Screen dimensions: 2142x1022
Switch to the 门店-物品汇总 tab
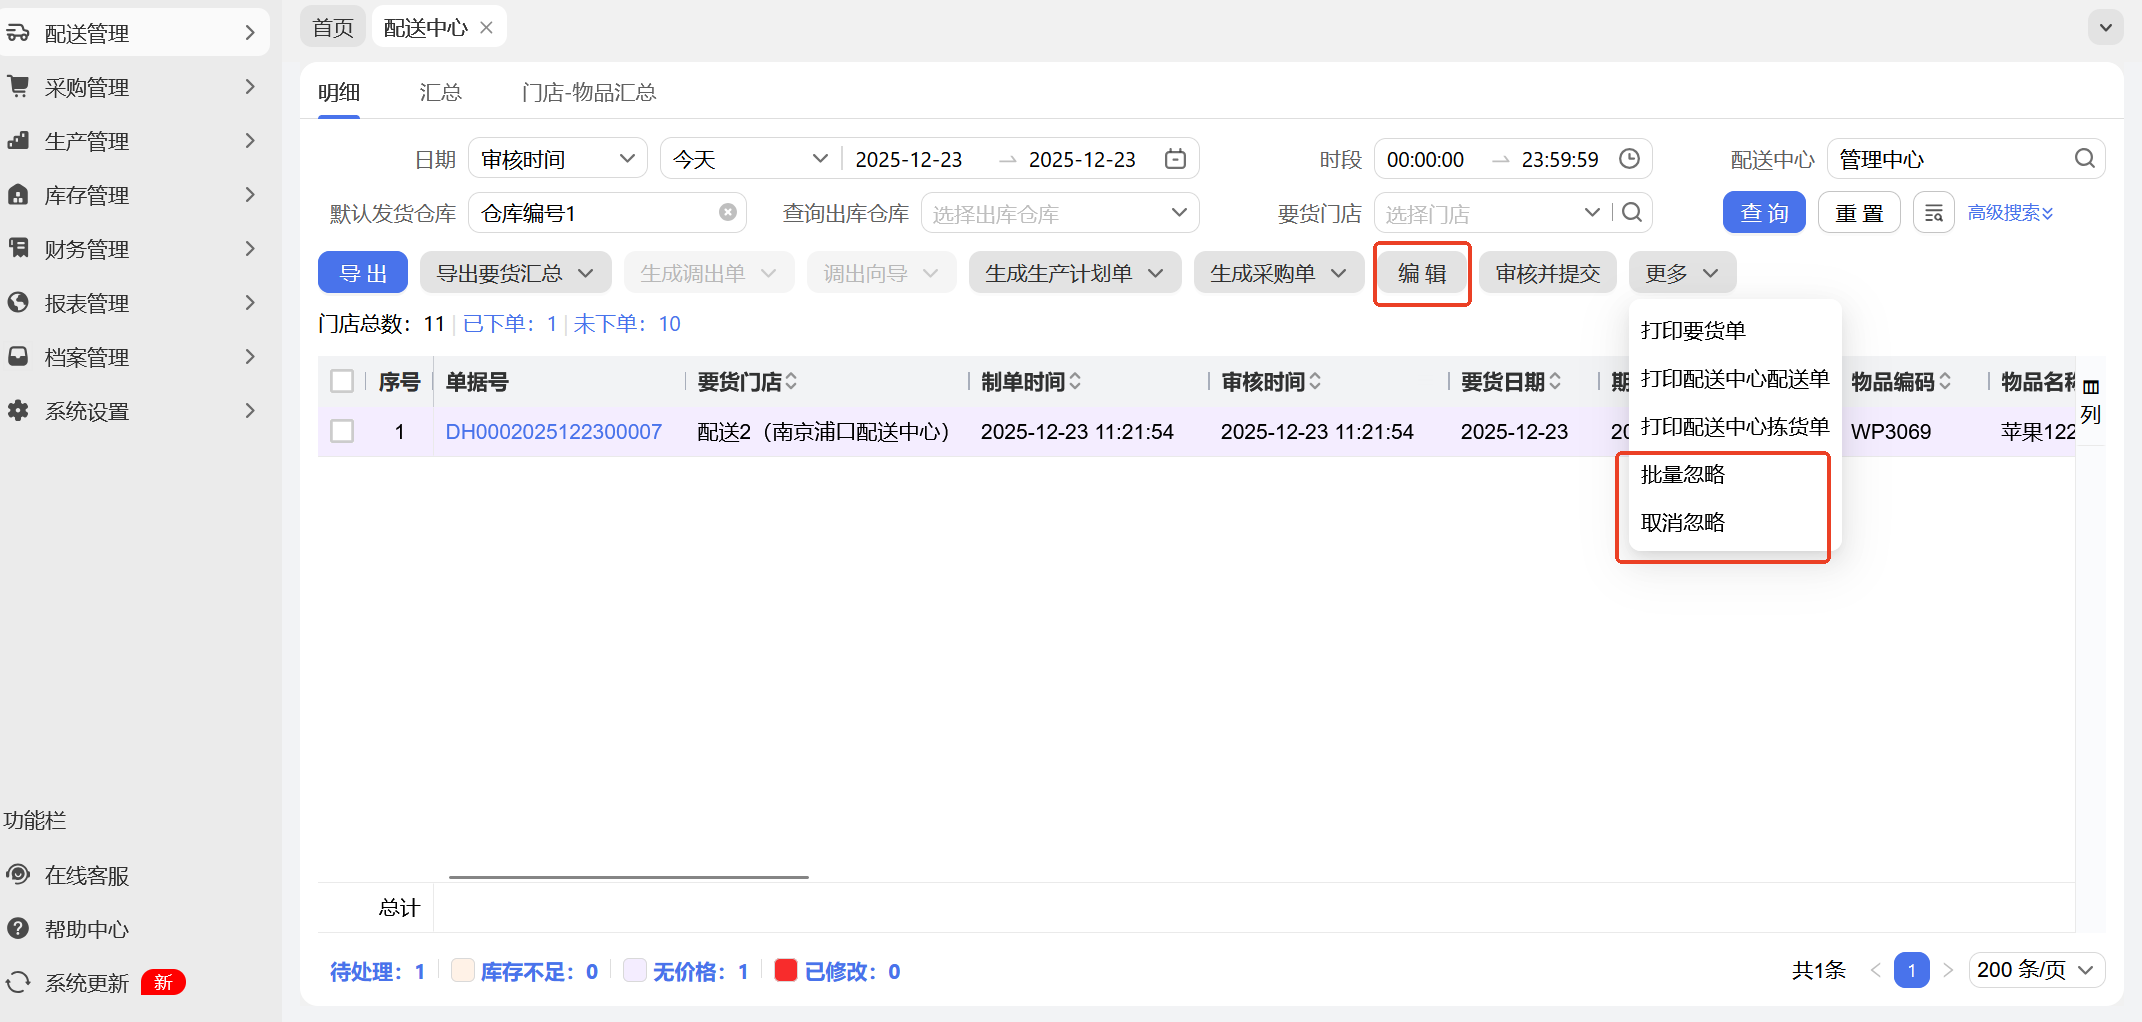click(589, 92)
